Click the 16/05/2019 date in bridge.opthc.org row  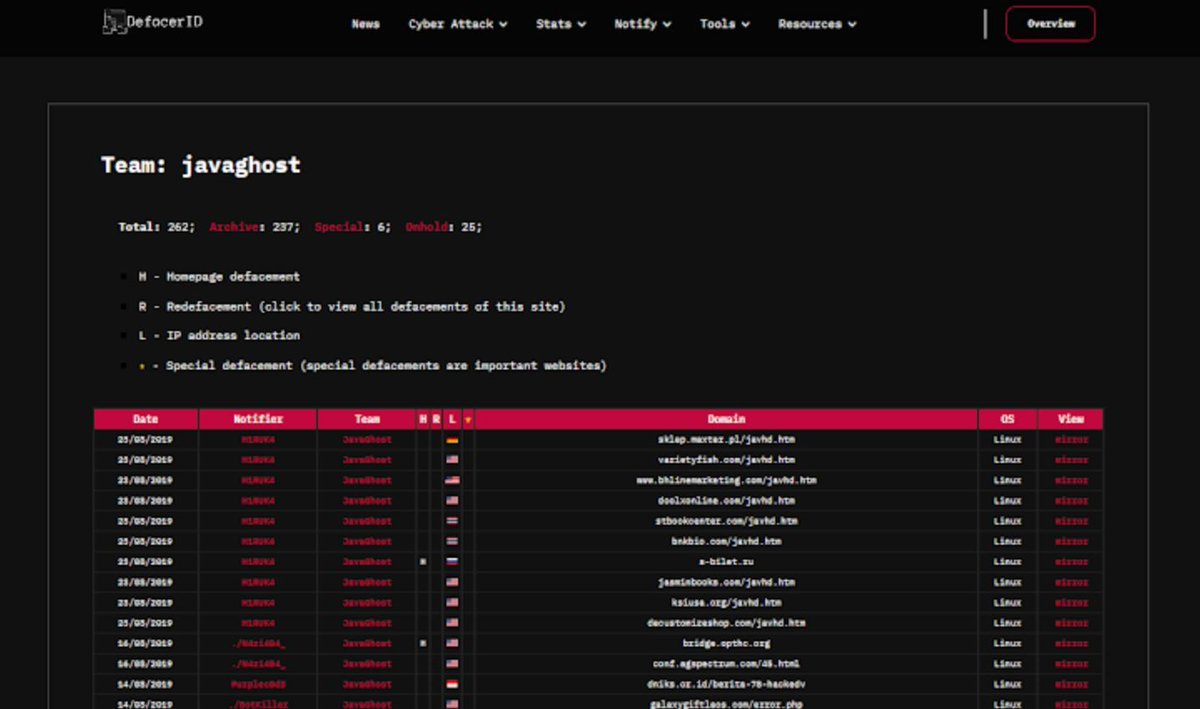(x=146, y=643)
